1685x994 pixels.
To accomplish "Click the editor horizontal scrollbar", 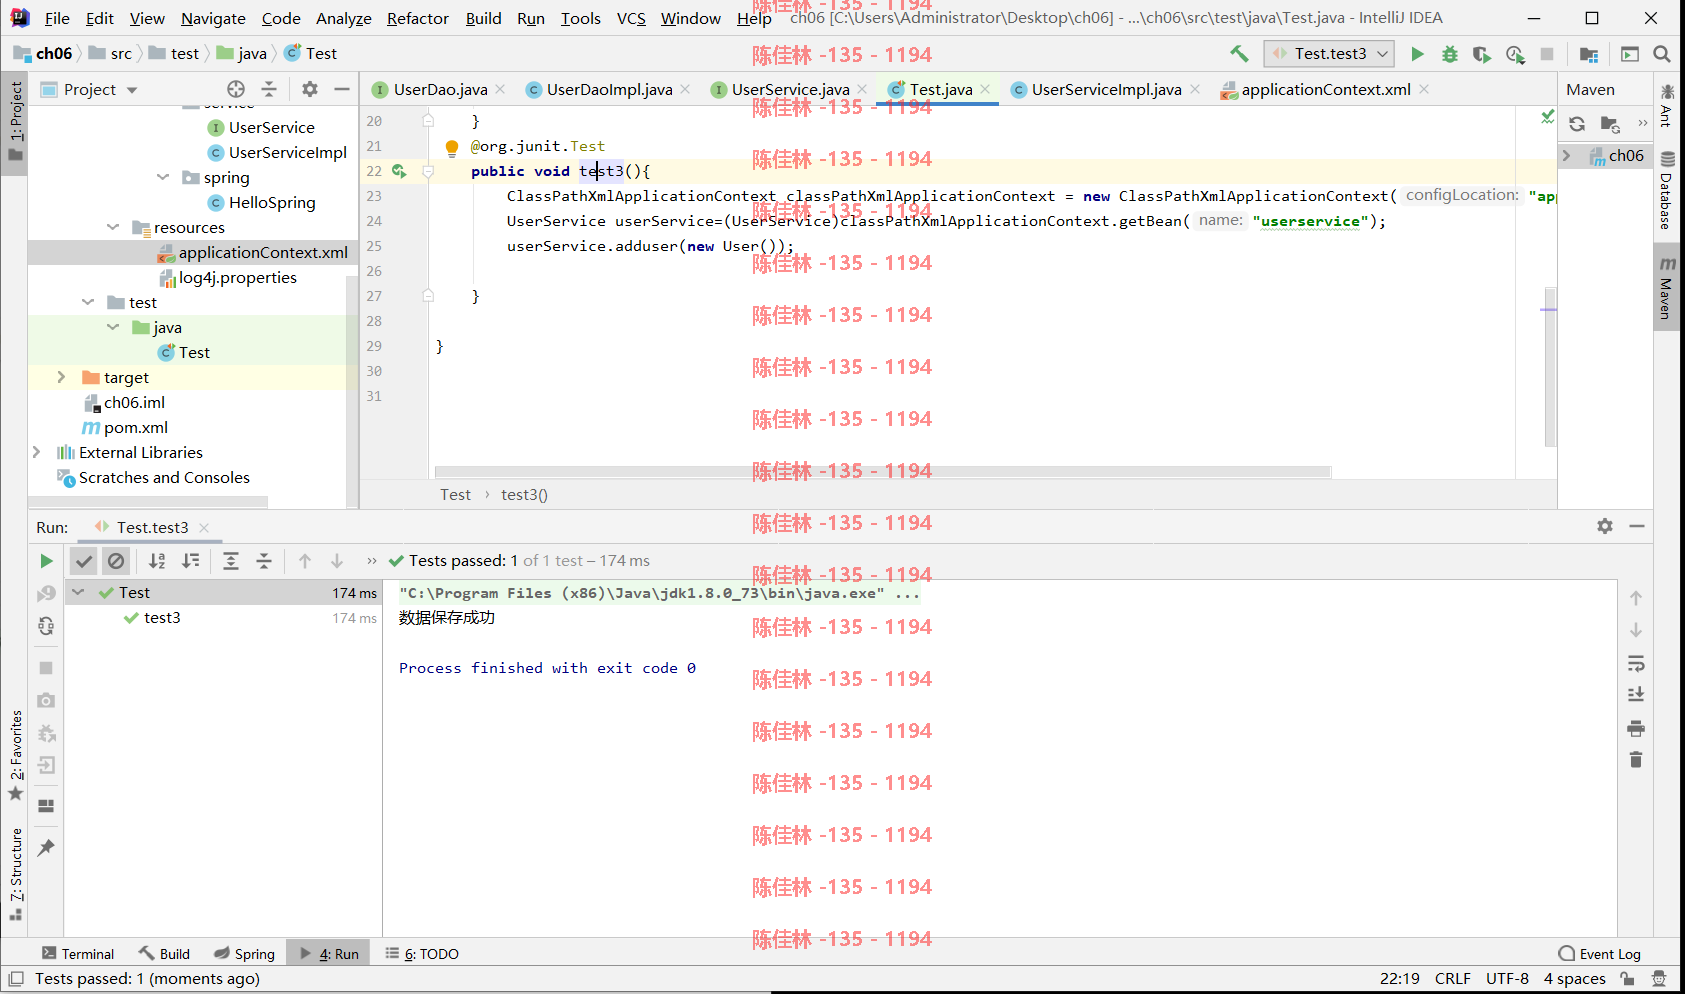I will click(x=882, y=472).
